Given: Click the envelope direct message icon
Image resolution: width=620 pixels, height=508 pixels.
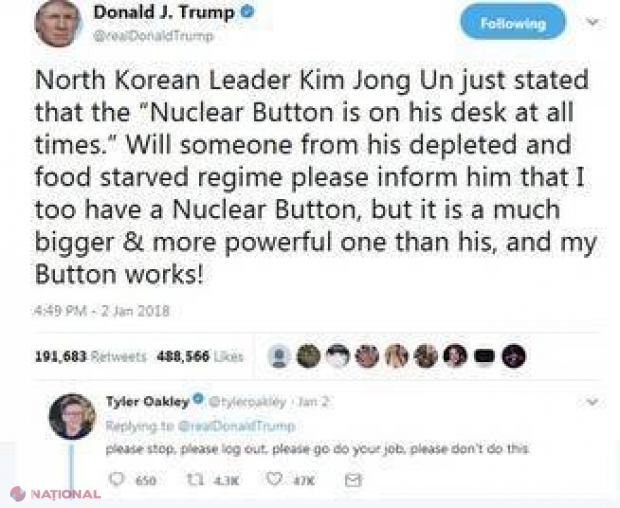Looking at the screenshot, I should (x=353, y=480).
